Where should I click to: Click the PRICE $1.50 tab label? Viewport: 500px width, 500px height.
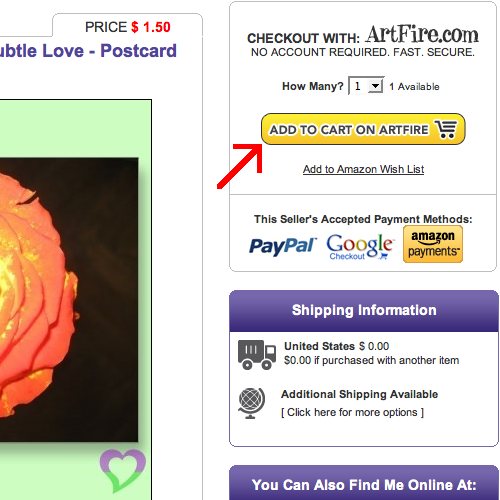click(x=128, y=27)
